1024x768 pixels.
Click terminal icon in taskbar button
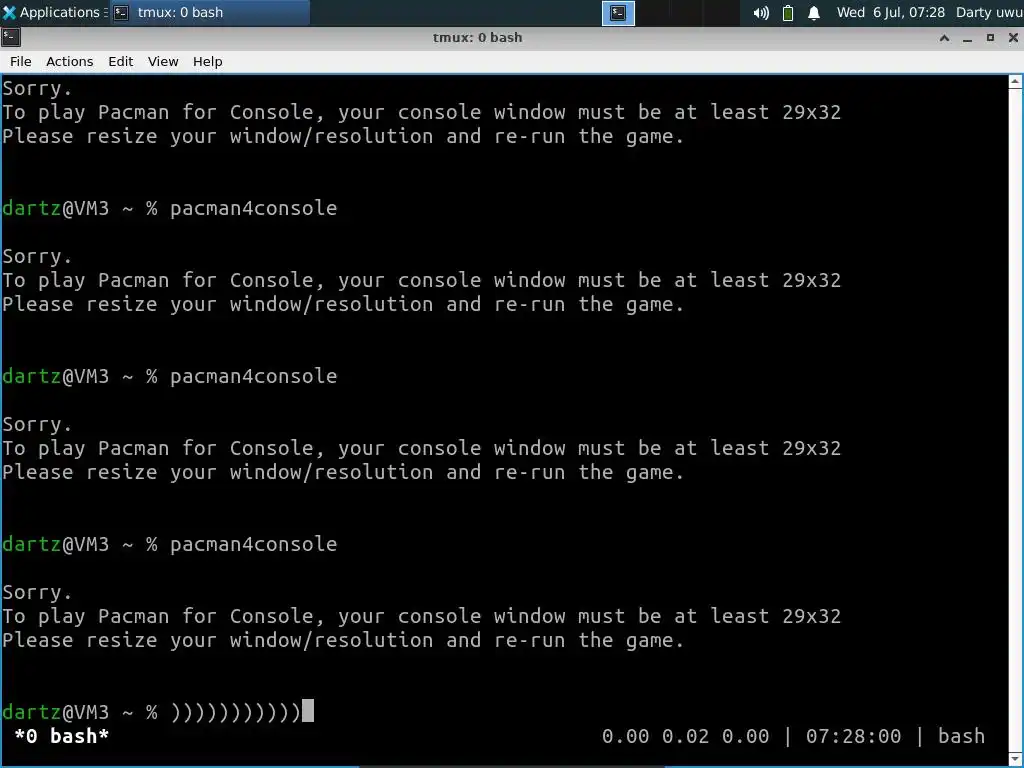[121, 12]
